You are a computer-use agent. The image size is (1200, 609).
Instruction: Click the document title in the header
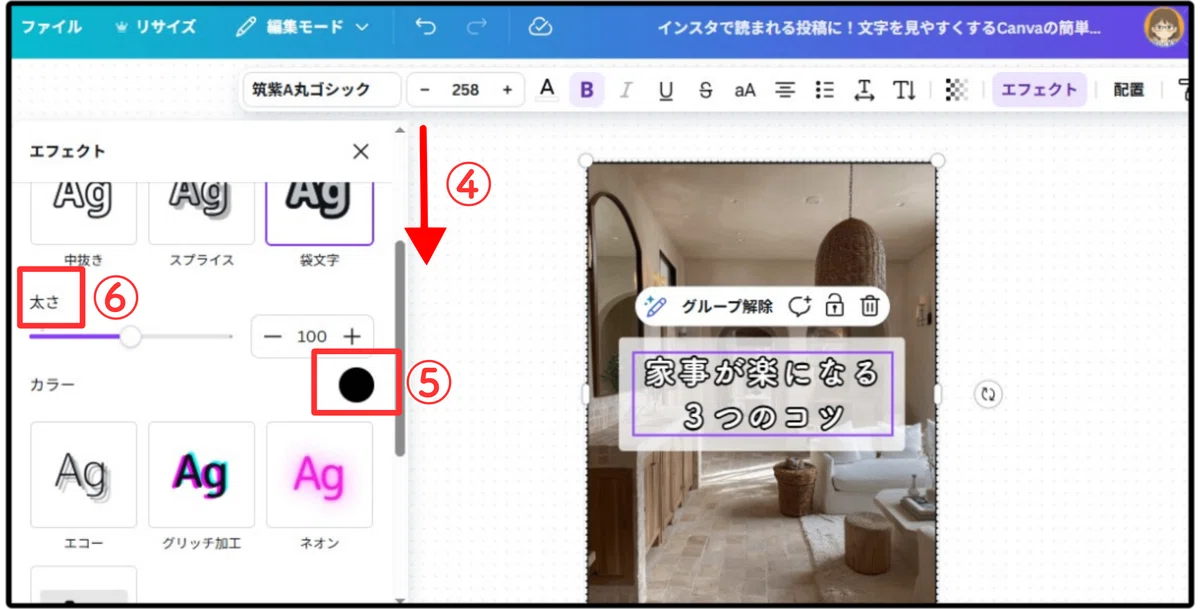[879, 28]
